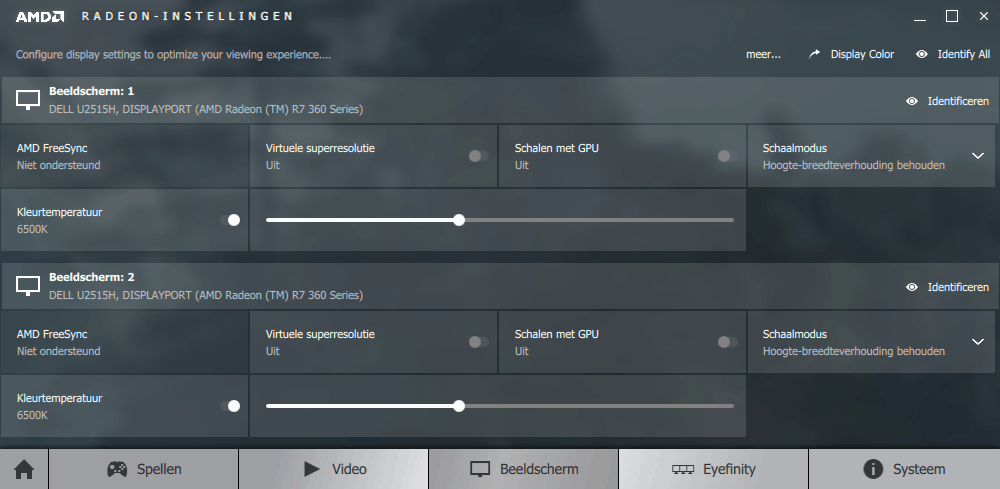Click Beeldscherm 2 color temperature slider handle
This screenshot has height=489, width=1000.
(x=459, y=406)
